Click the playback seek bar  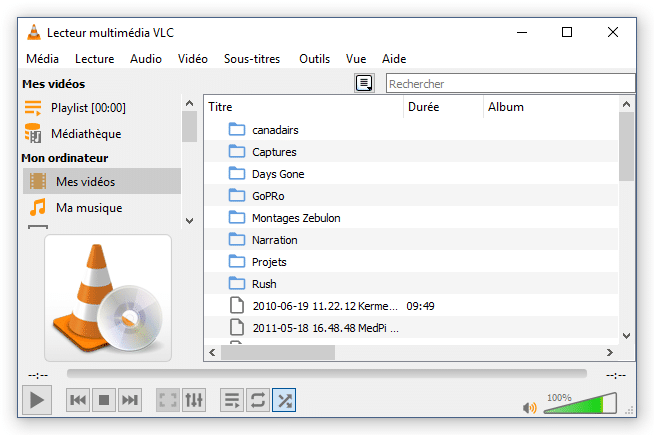(x=327, y=373)
